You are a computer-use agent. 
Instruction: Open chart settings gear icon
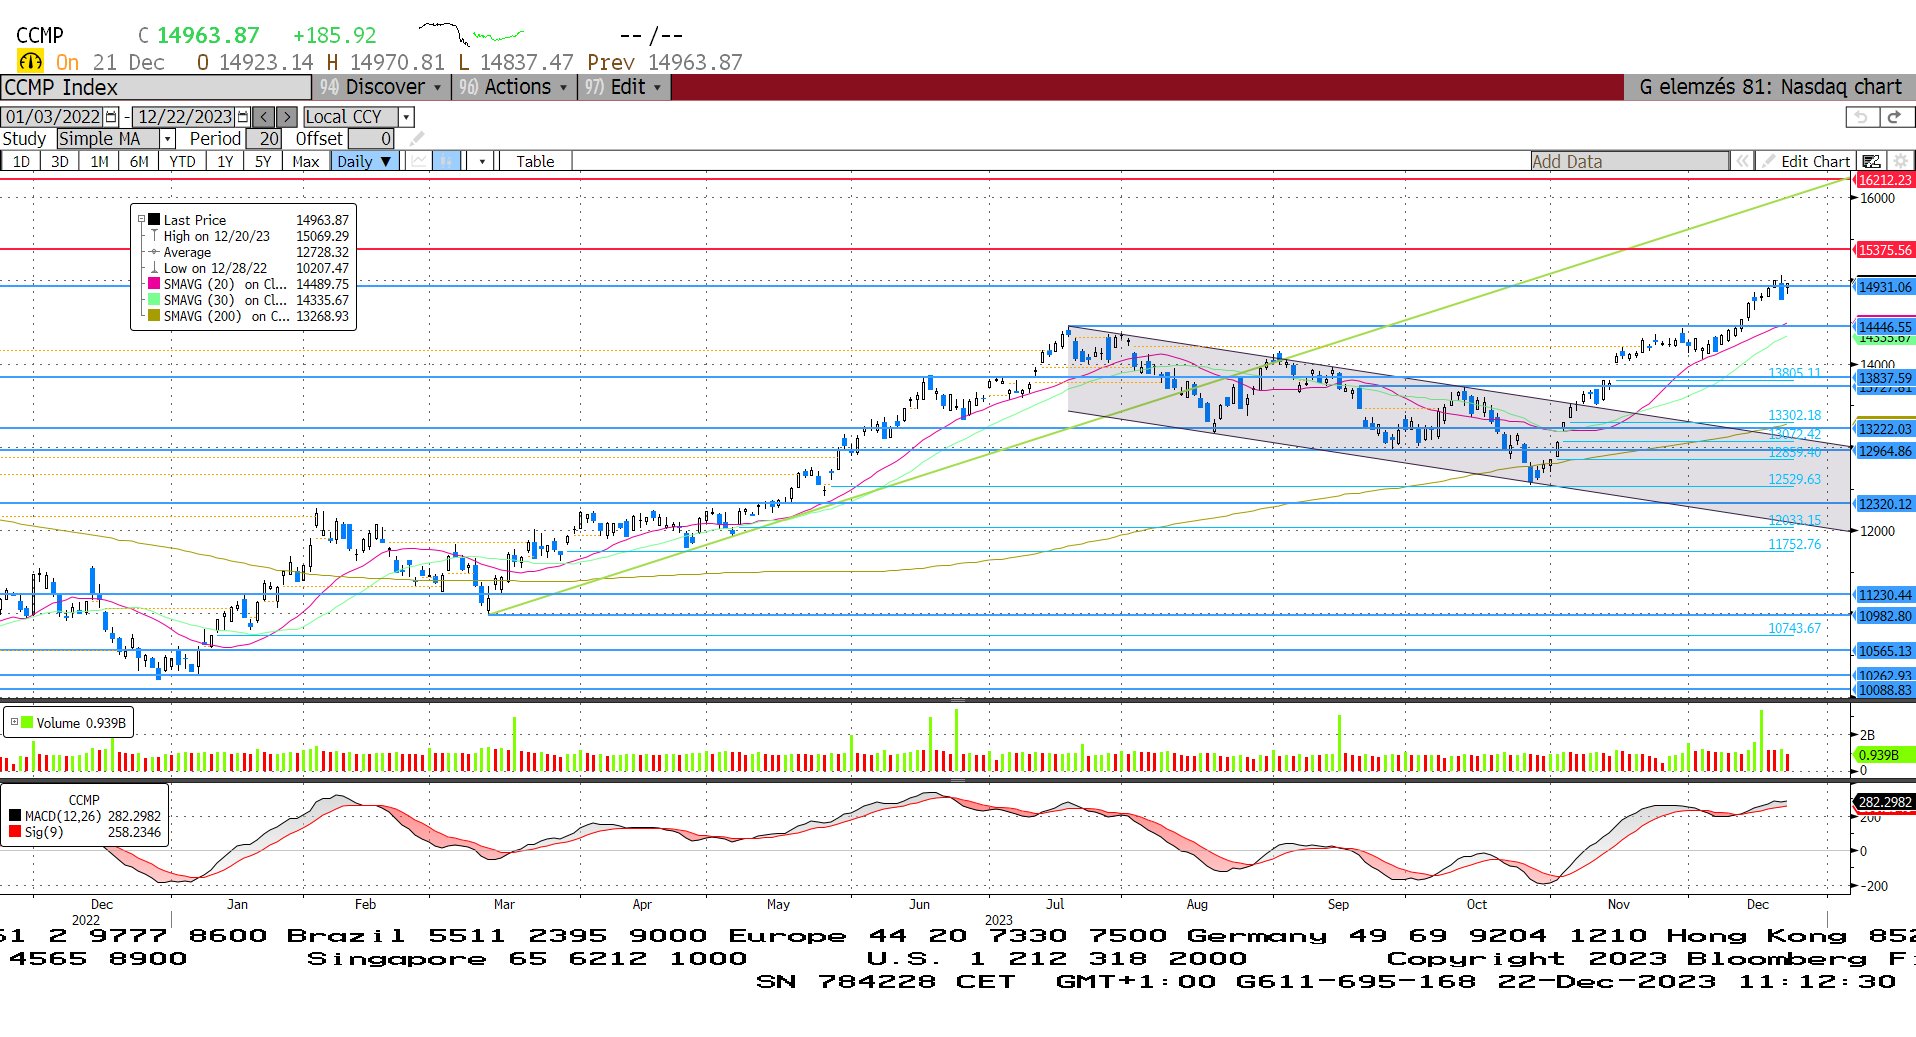(x=1900, y=161)
